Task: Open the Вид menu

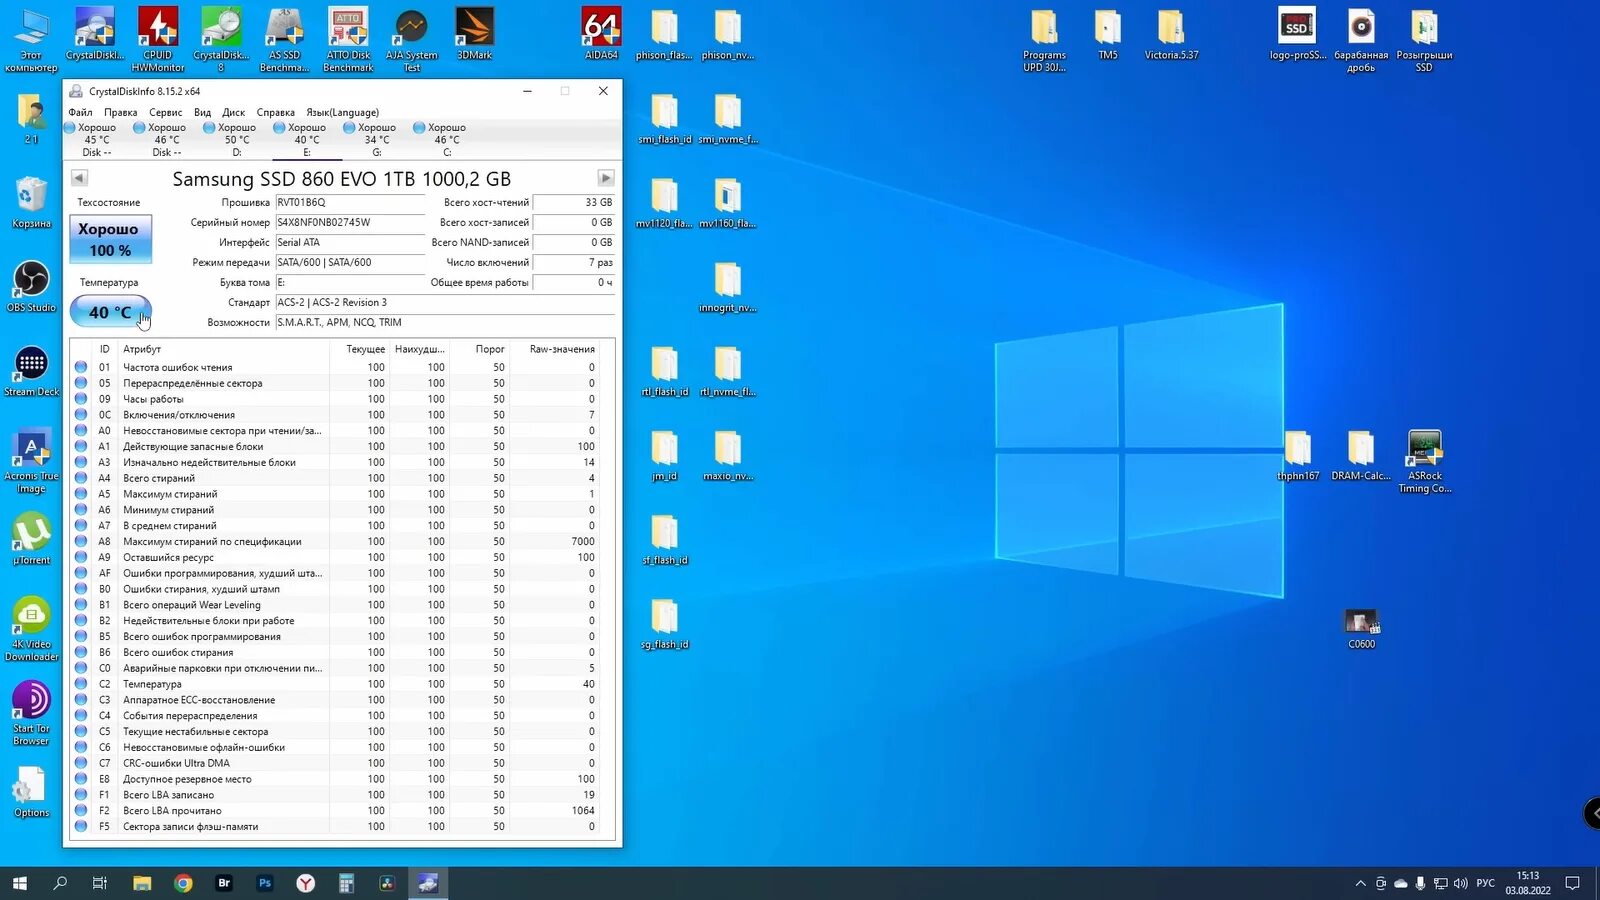Action: (202, 112)
